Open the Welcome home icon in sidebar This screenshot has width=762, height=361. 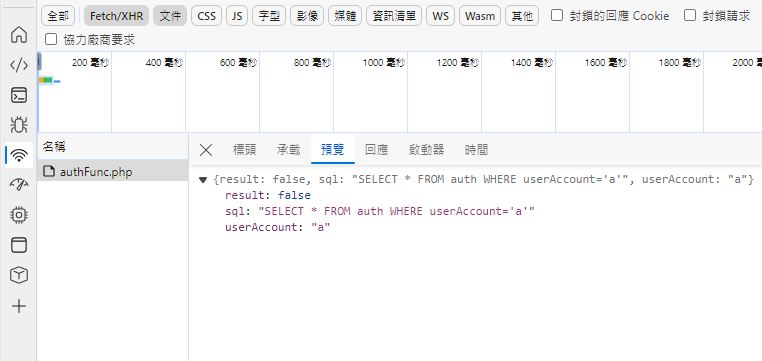[18, 34]
